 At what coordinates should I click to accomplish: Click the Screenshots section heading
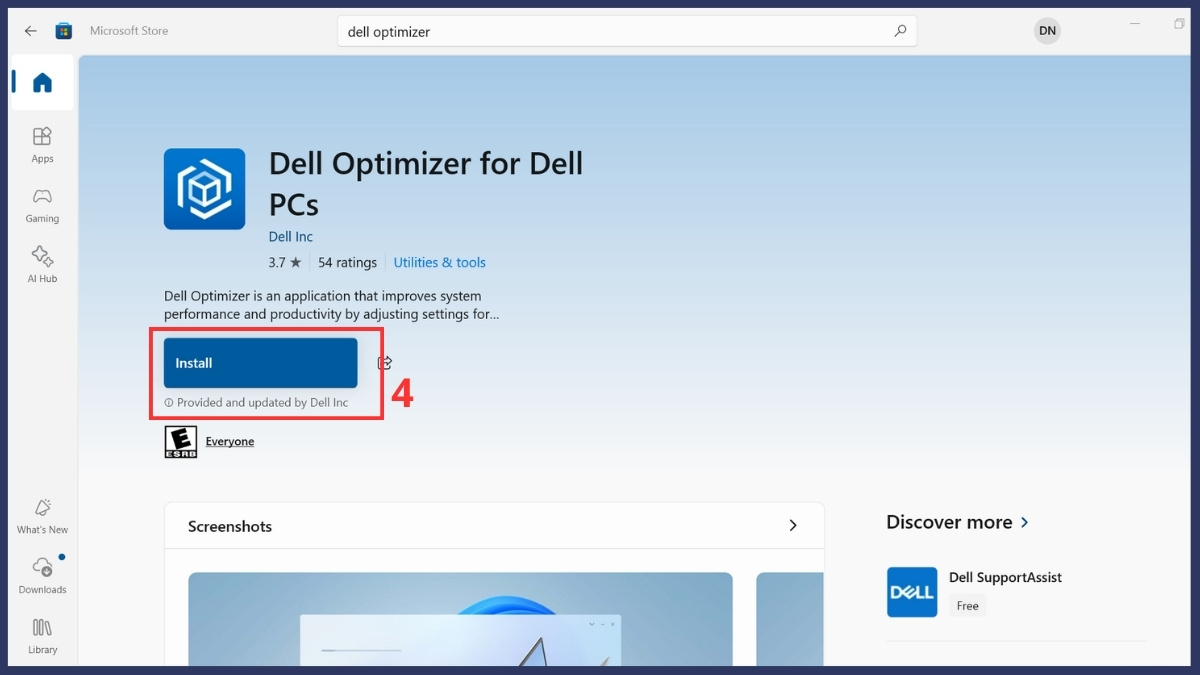(x=230, y=526)
